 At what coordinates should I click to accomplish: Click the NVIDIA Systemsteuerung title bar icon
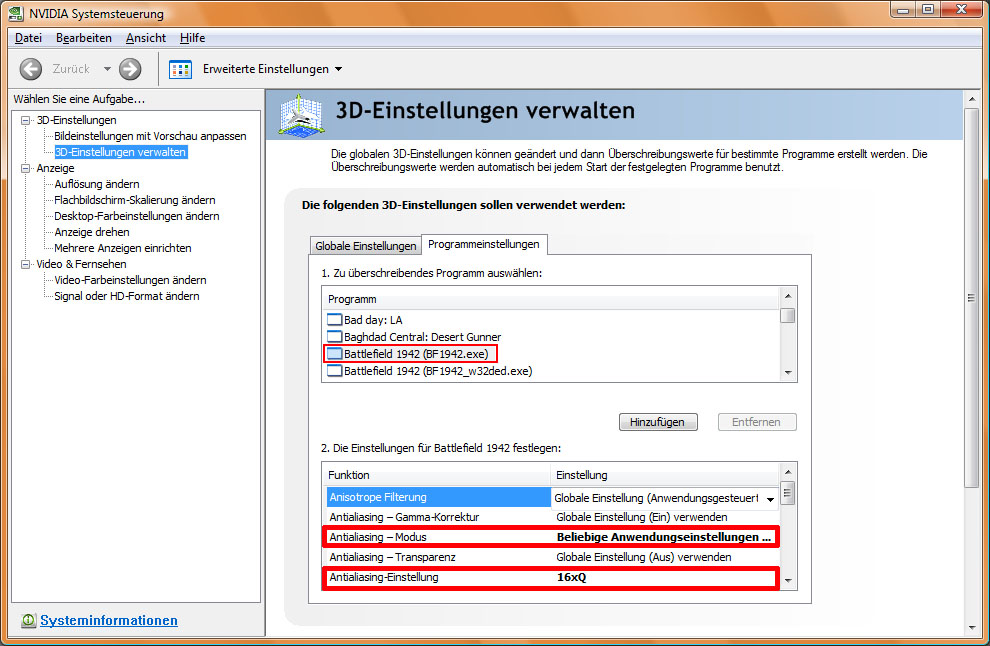16,13
